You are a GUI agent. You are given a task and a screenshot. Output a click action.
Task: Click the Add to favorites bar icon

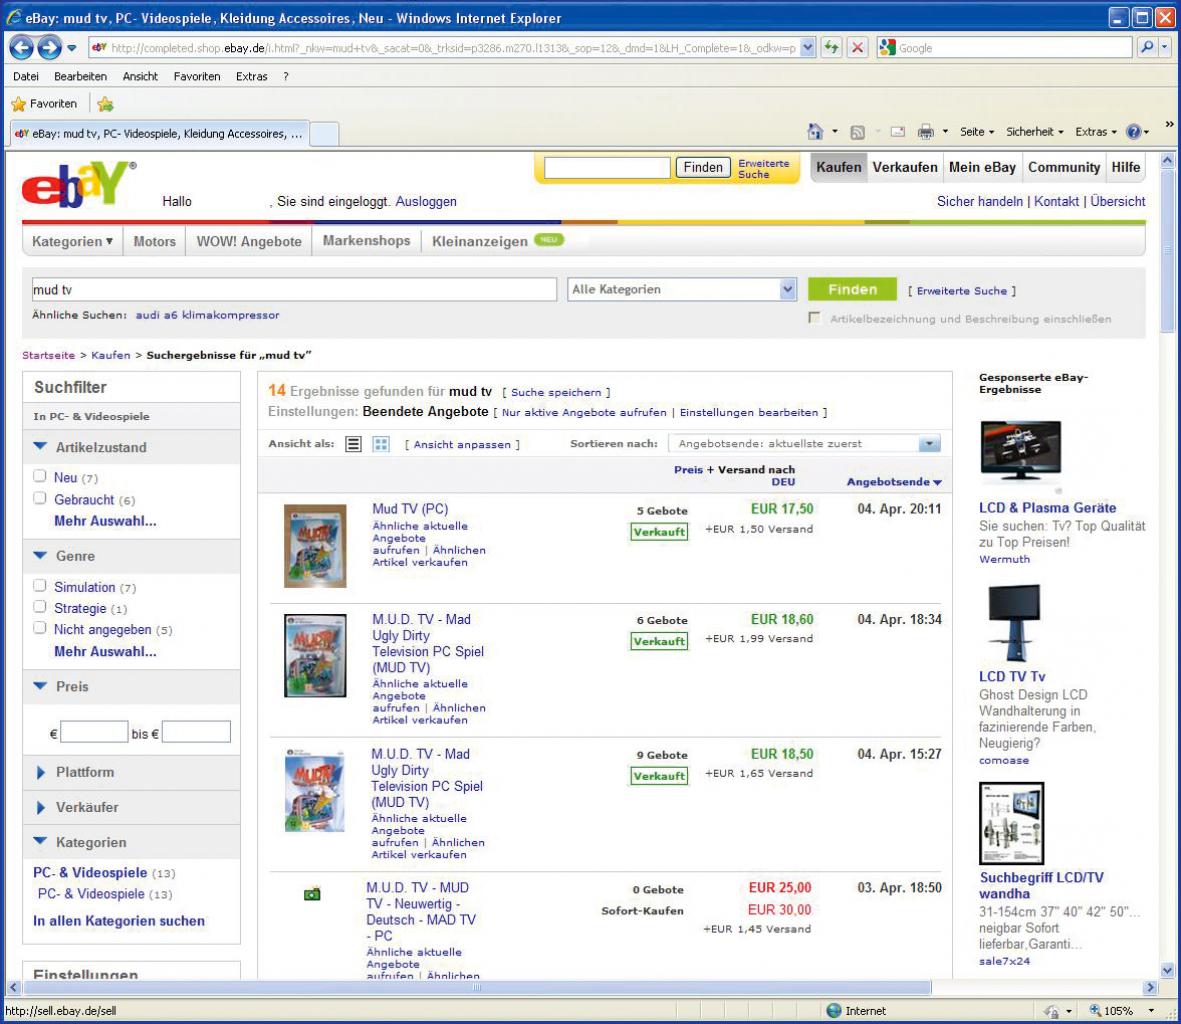point(105,104)
